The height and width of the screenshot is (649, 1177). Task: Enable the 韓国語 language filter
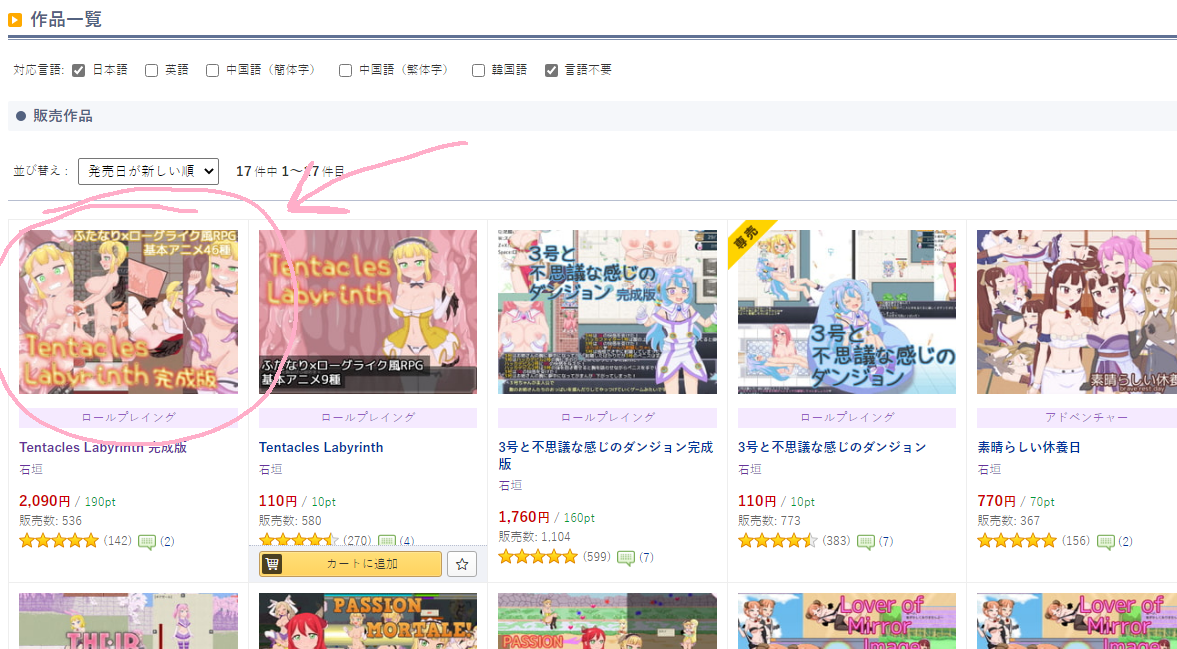click(x=478, y=71)
